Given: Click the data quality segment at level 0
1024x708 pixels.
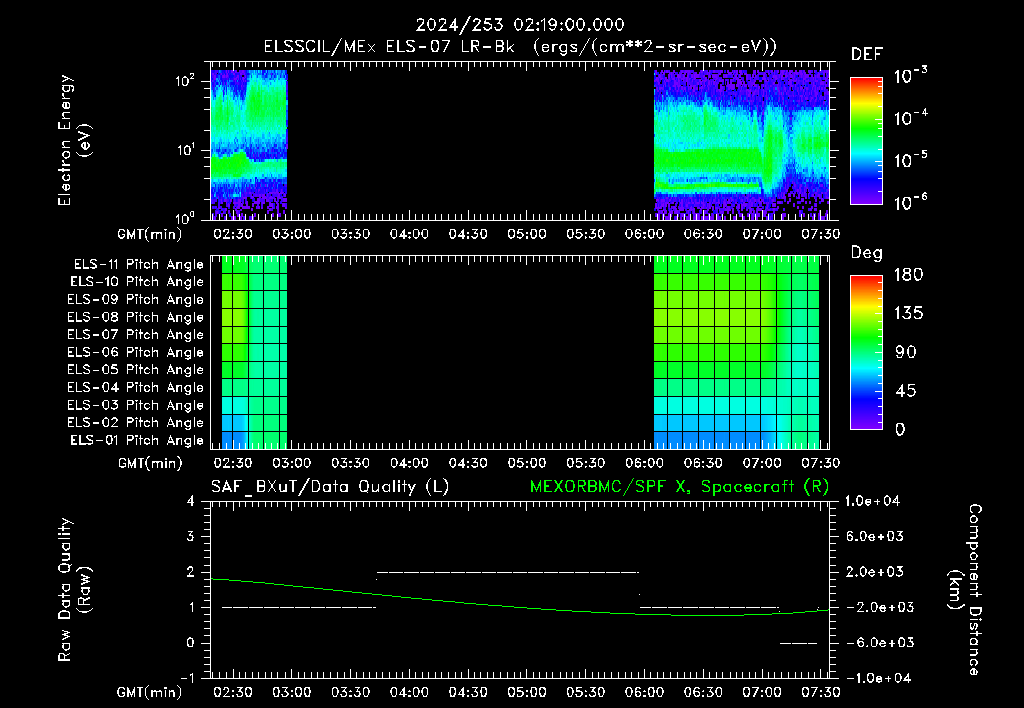Looking at the screenshot, I should click(798, 643).
